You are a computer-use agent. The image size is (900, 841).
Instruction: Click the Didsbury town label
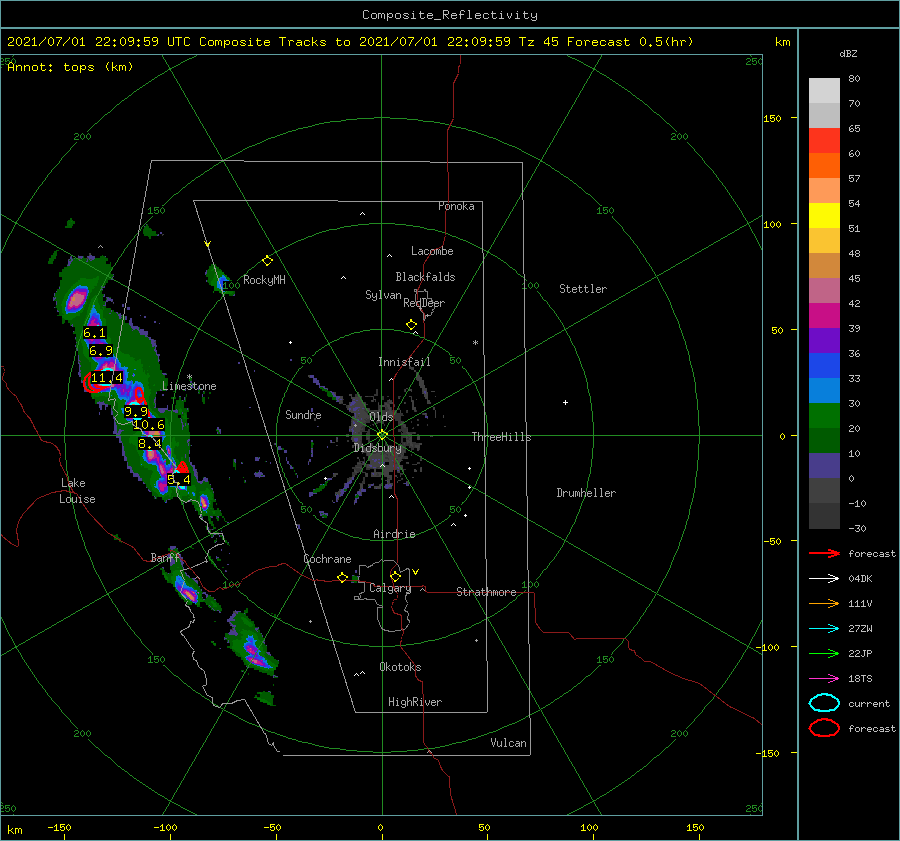coord(377,448)
